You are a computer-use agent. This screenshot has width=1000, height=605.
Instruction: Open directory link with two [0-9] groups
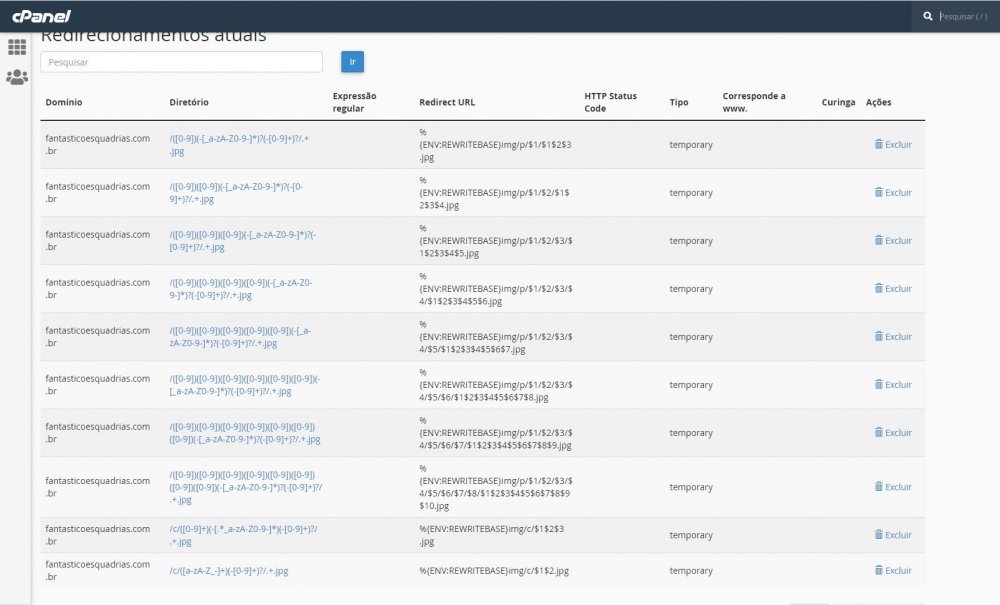coord(237,193)
